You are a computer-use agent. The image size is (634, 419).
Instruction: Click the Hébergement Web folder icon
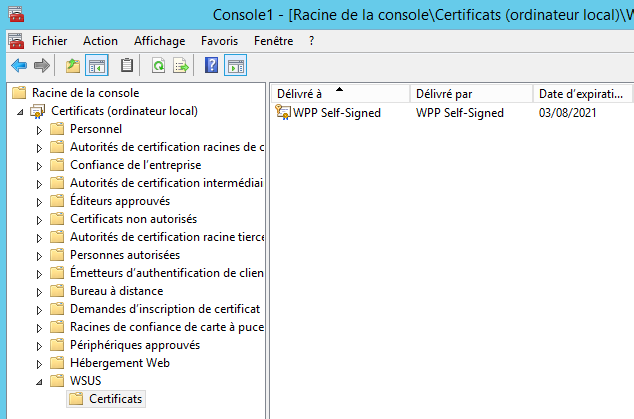[x=57, y=363]
